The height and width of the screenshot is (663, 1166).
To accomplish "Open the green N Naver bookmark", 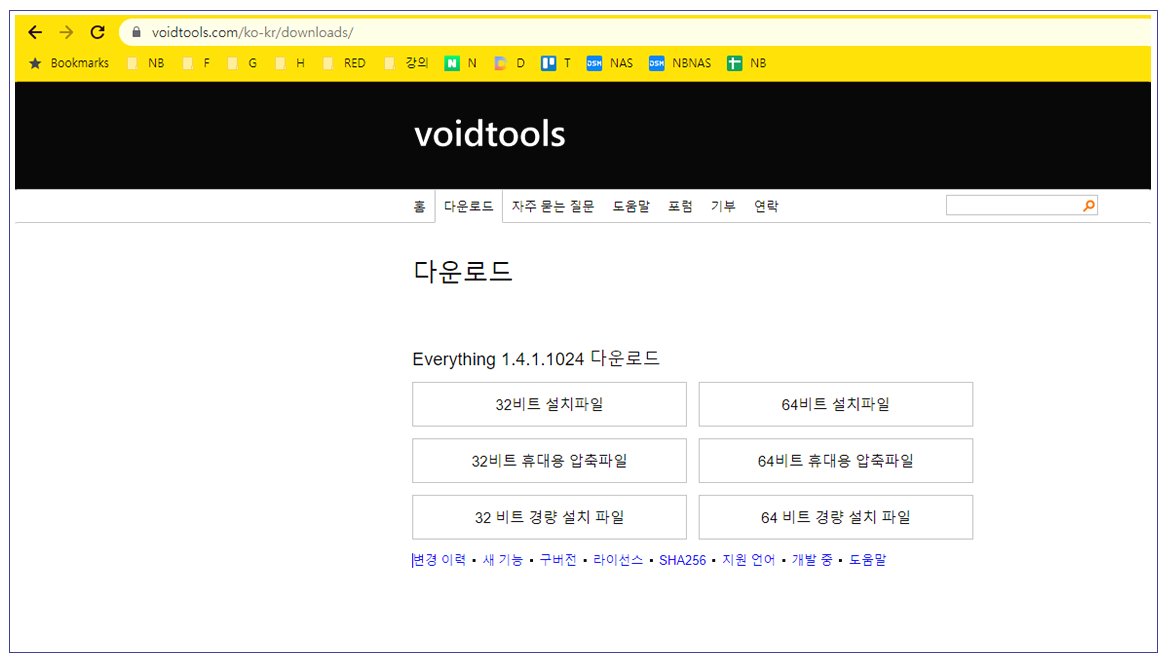I will point(461,63).
